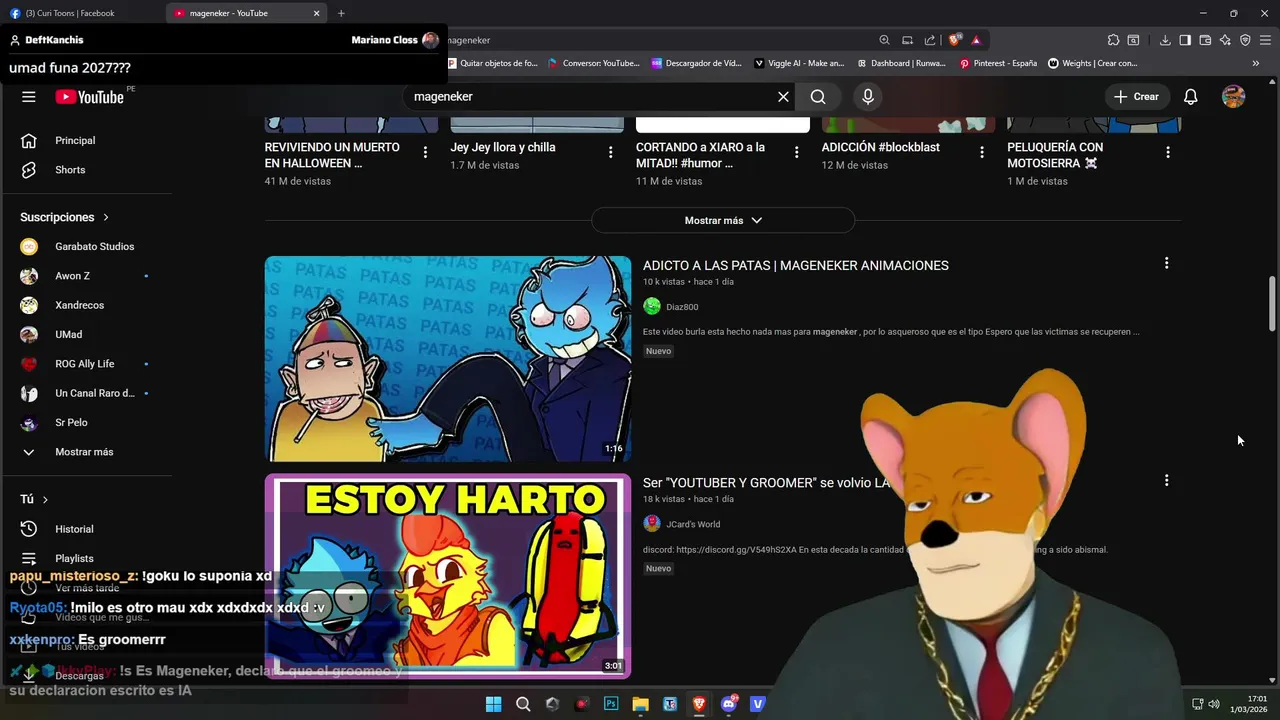Open Photoshop from the taskbar

(x=611, y=704)
